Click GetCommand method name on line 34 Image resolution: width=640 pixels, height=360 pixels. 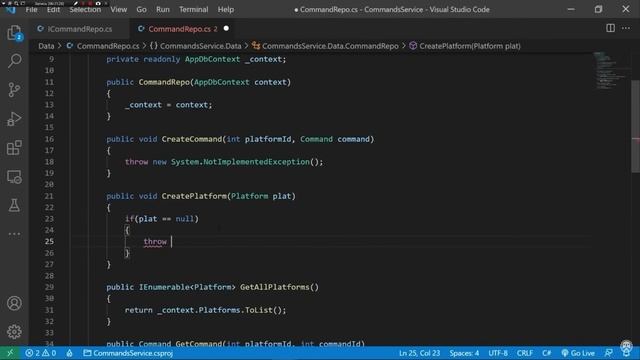point(198,344)
